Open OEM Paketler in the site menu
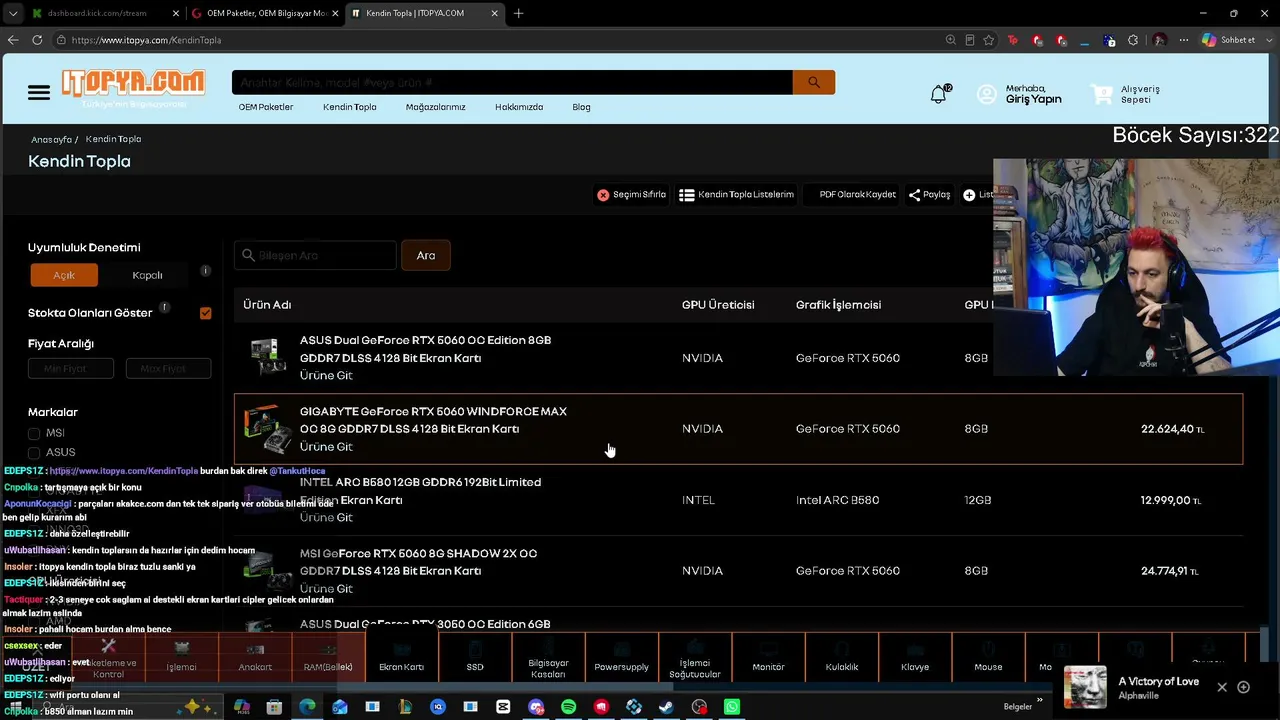Viewport: 1280px width, 720px height. coord(266,107)
